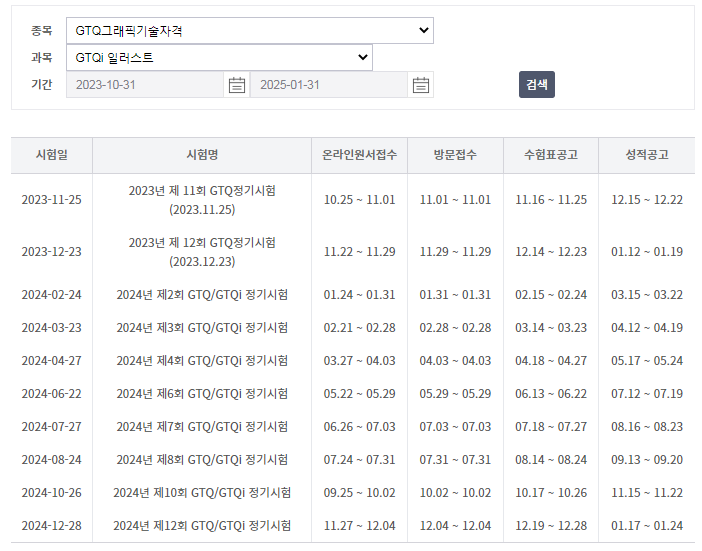Click the exam date 2024-12-28 cell
The image size is (702, 551).
click(52, 526)
